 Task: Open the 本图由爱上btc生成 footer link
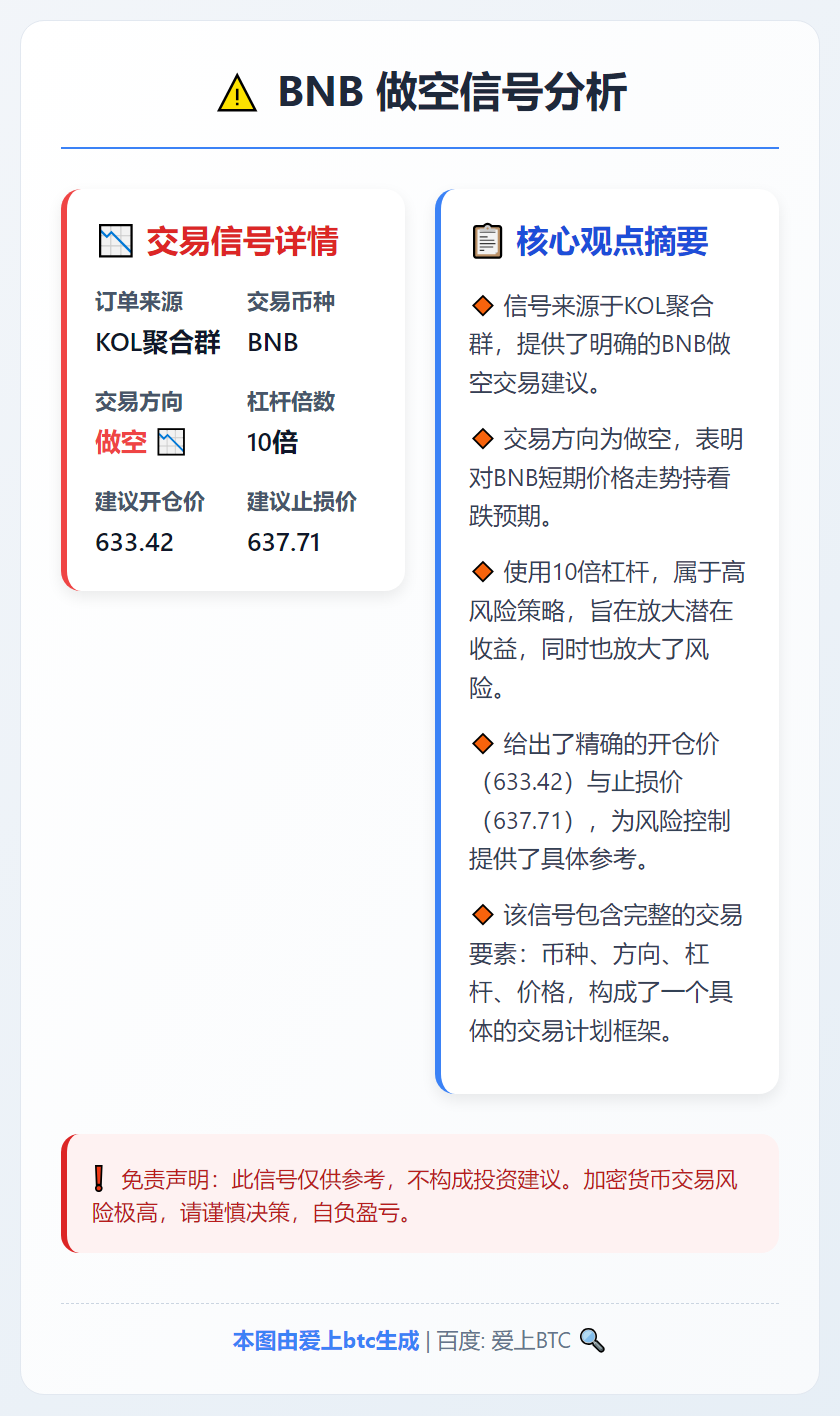pyautogui.click(x=326, y=1341)
